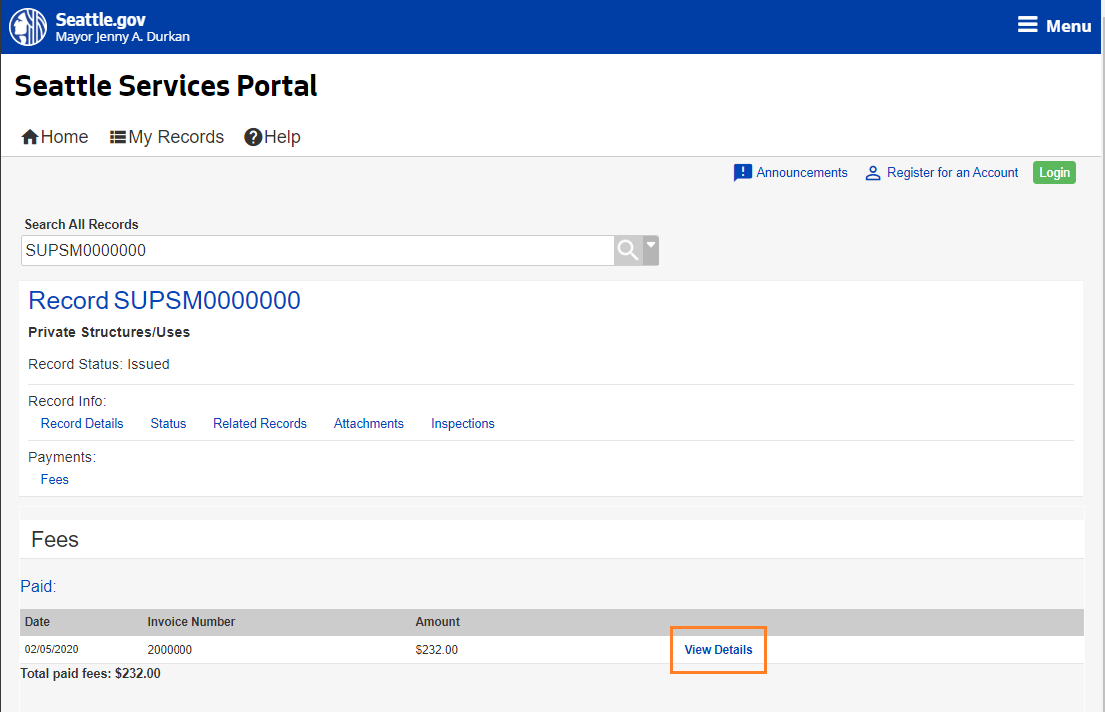
Task: Open the Announcements link text
Action: point(802,173)
